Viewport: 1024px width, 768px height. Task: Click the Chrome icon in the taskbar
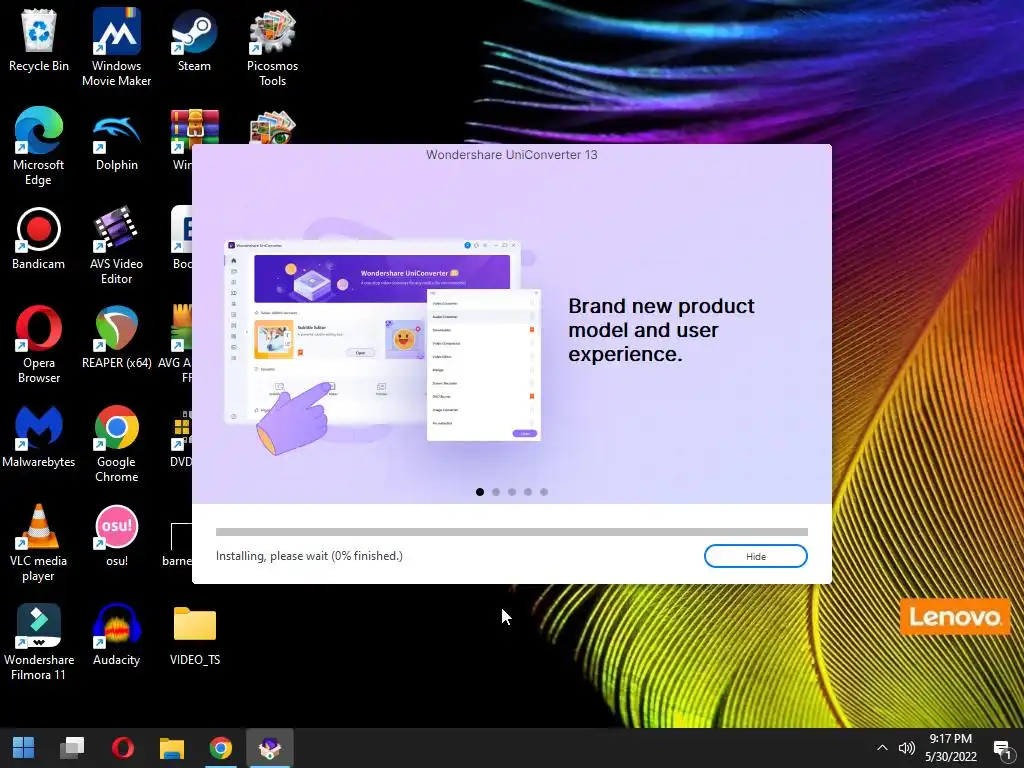click(221, 748)
